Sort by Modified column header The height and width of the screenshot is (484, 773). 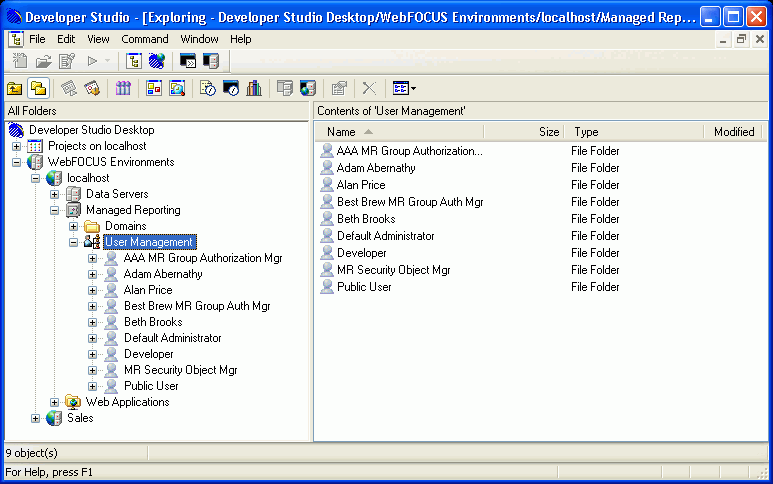pos(734,132)
